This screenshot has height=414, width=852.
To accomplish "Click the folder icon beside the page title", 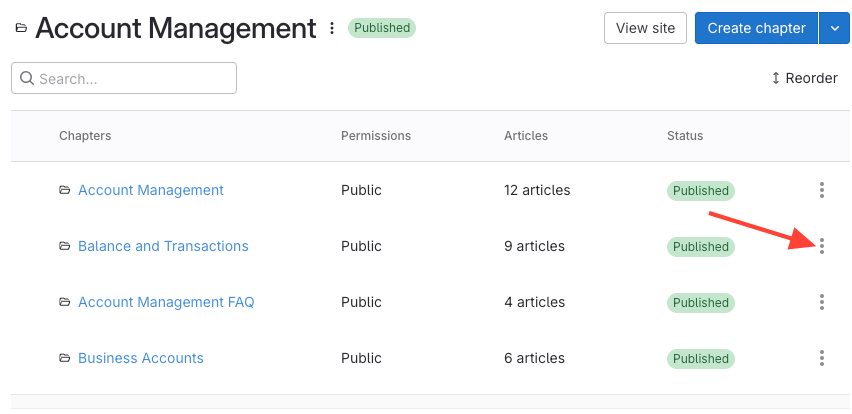I will coord(21,29).
